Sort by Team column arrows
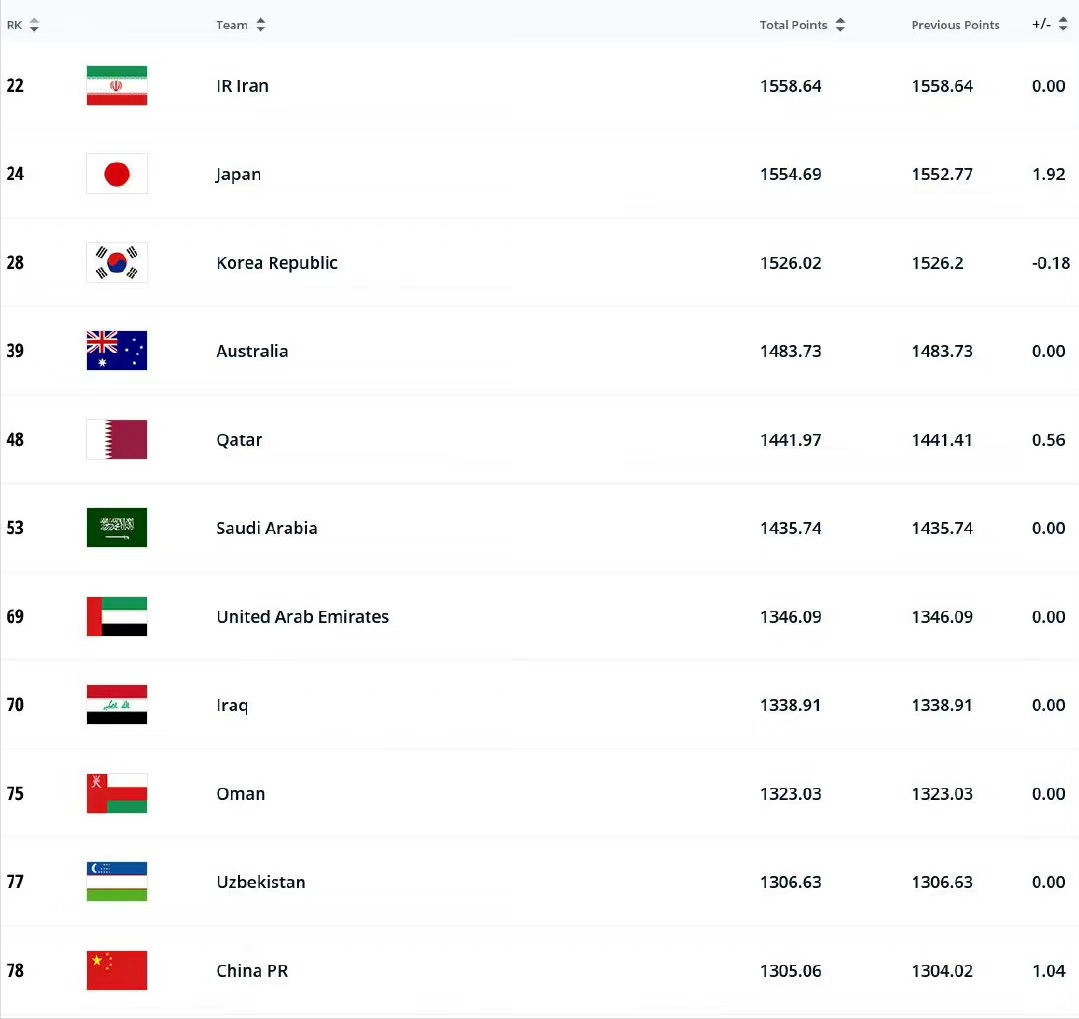The width and height of the screenshot is (1079, 1019). (261, 25)
